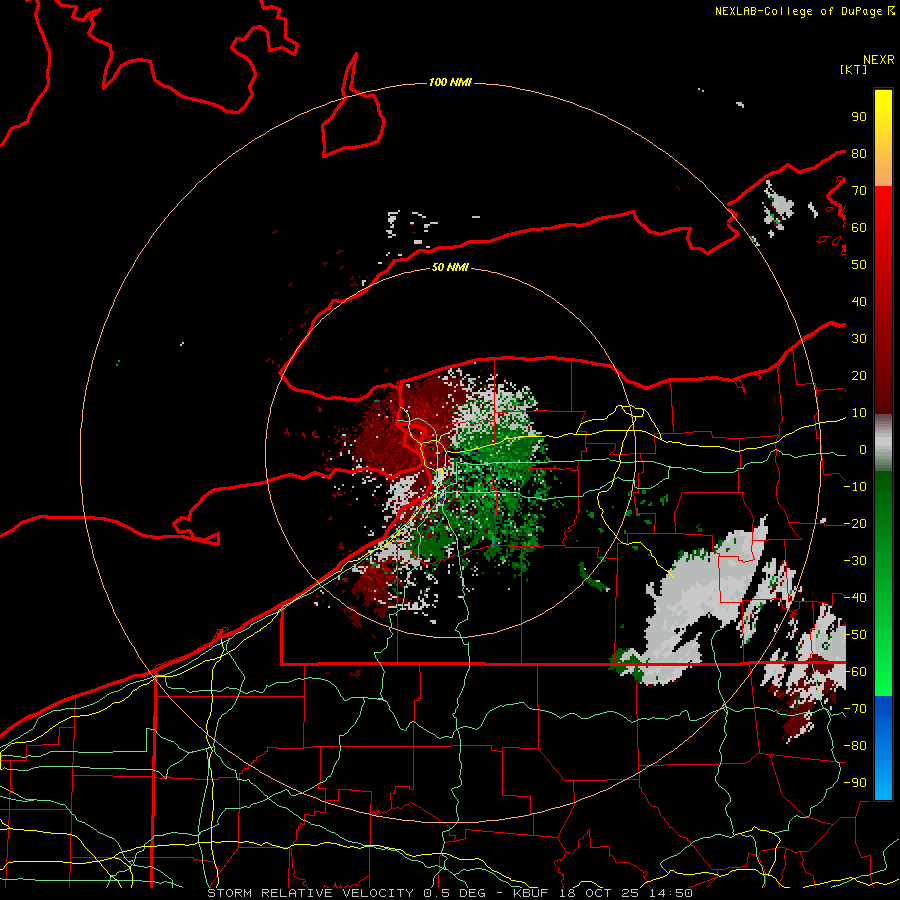Image resolution: width=900 pixels, height=900 pixels.
Task: Click the -30 value on the velocity scale
Action: (855, 561)
